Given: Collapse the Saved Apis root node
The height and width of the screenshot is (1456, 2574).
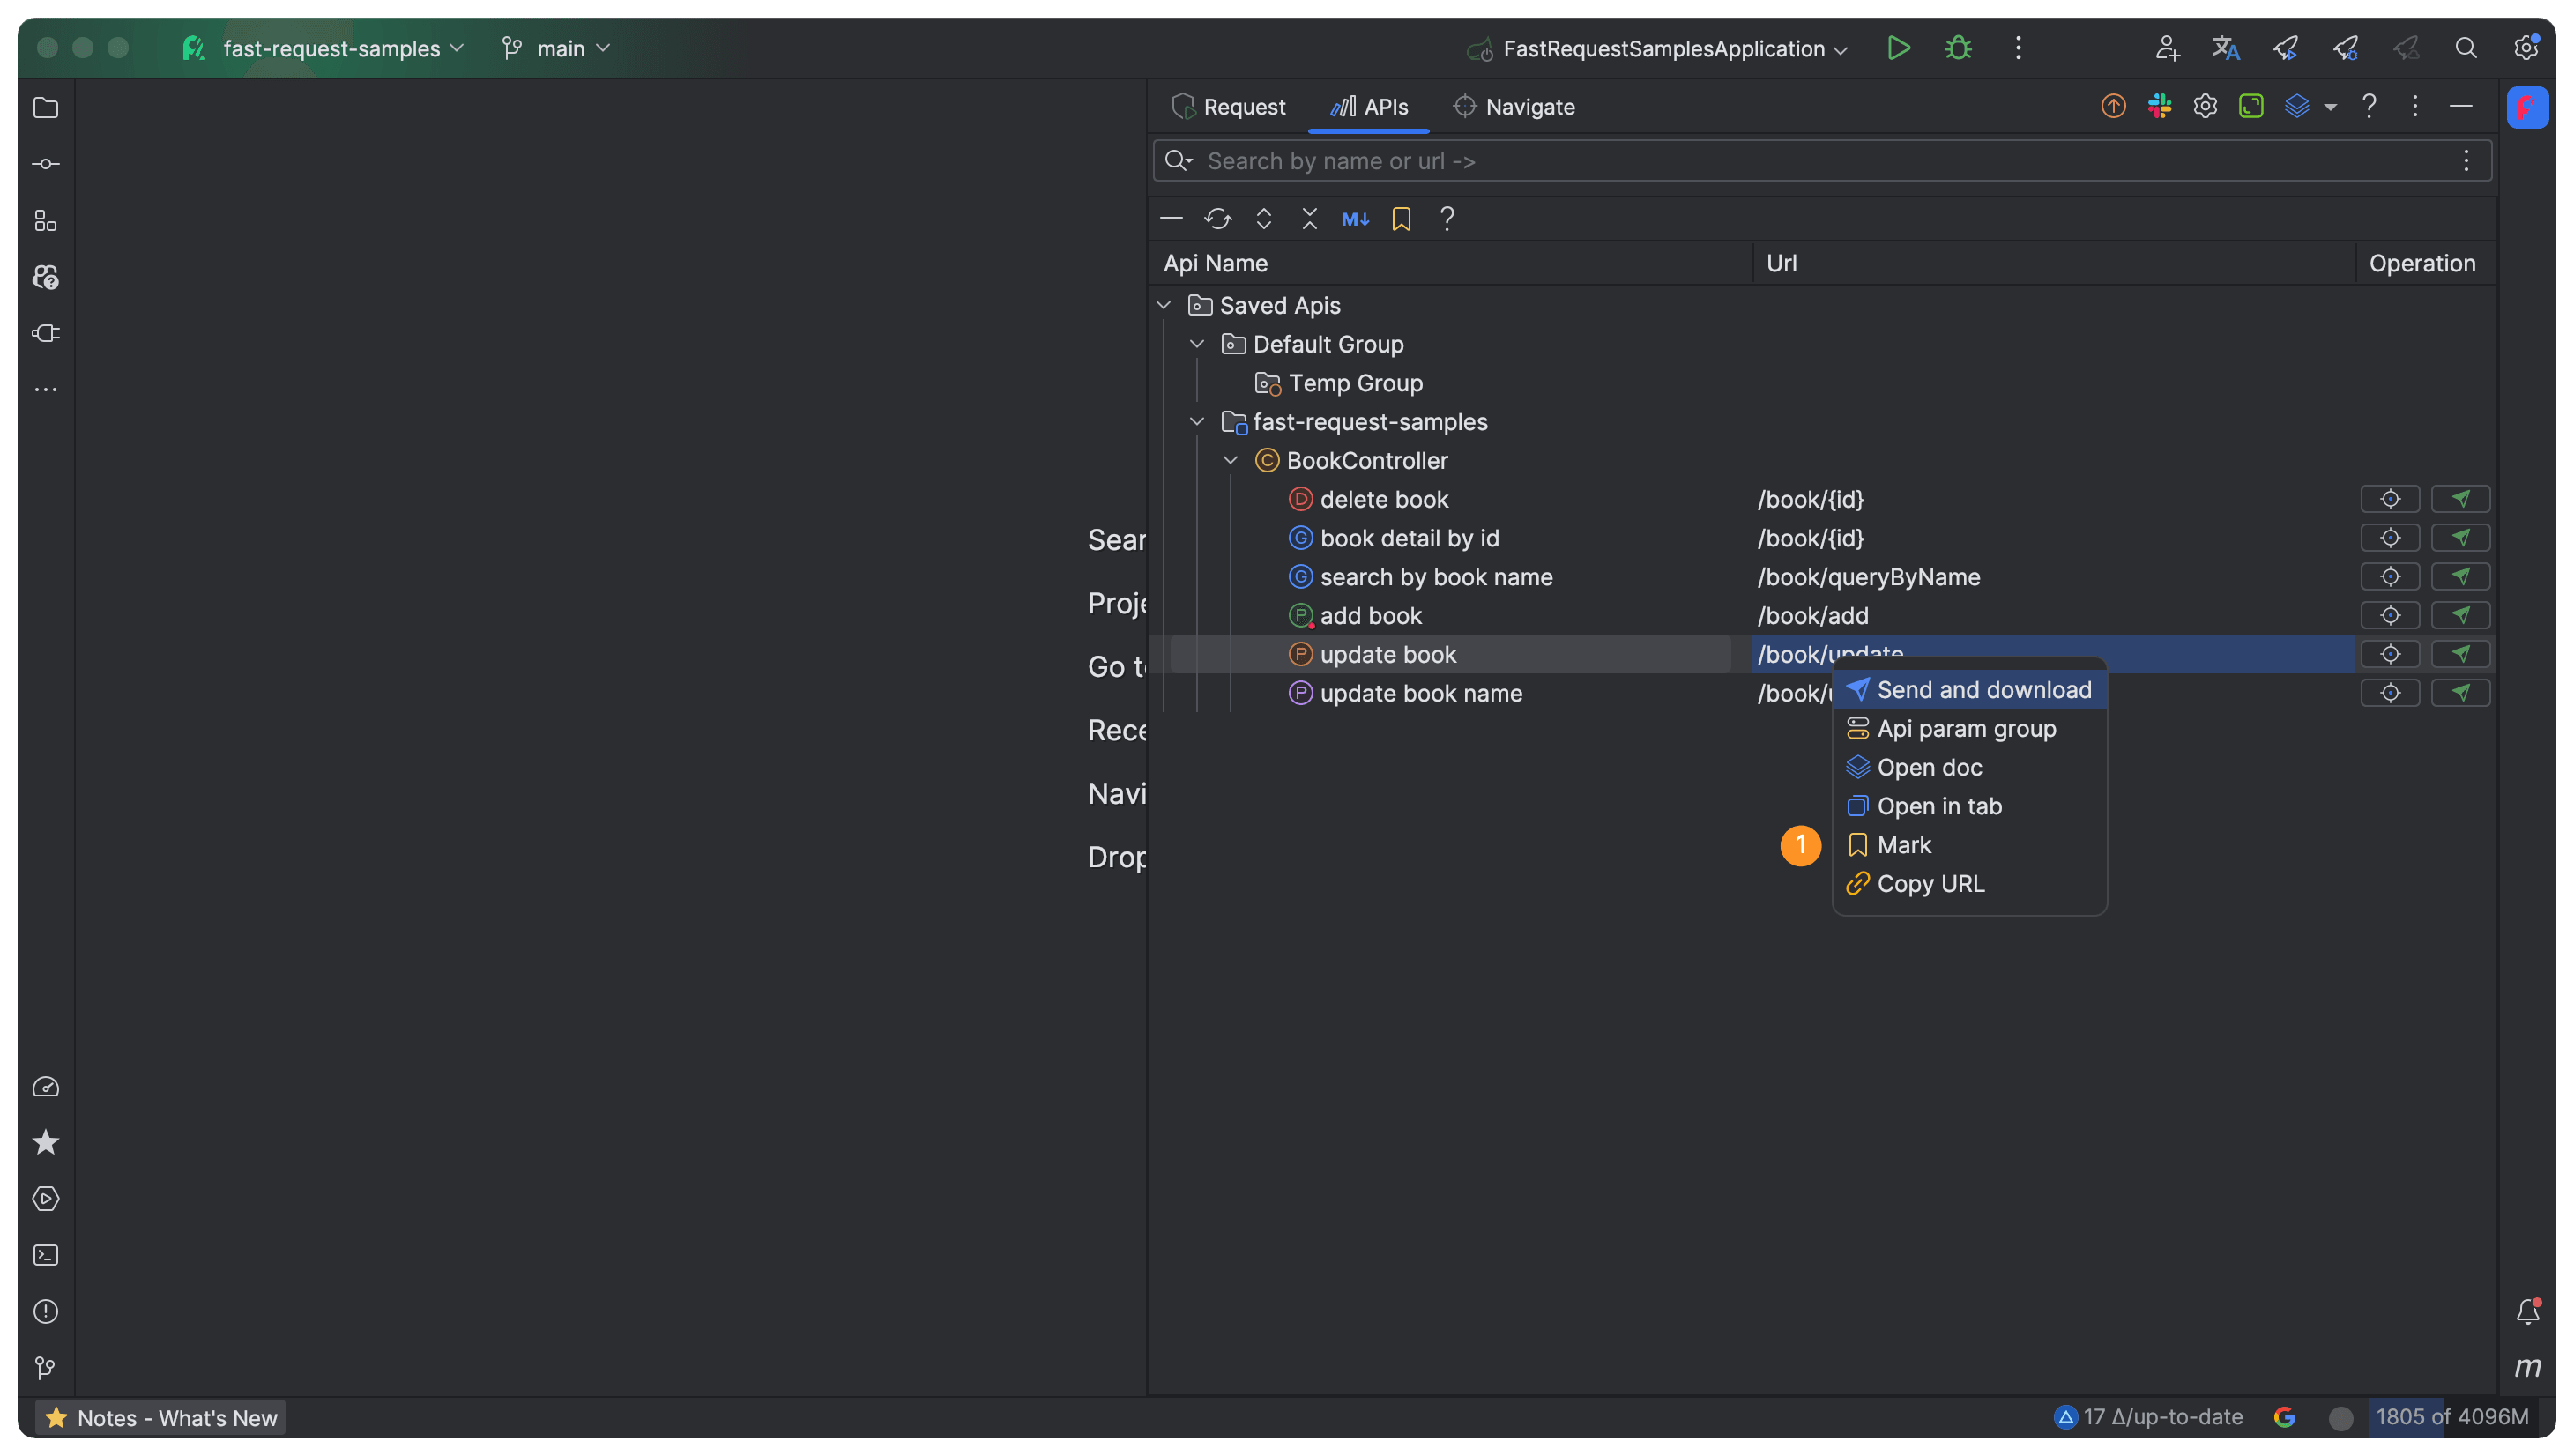Looking at the screenshot, I should (x=1164, y=305).
